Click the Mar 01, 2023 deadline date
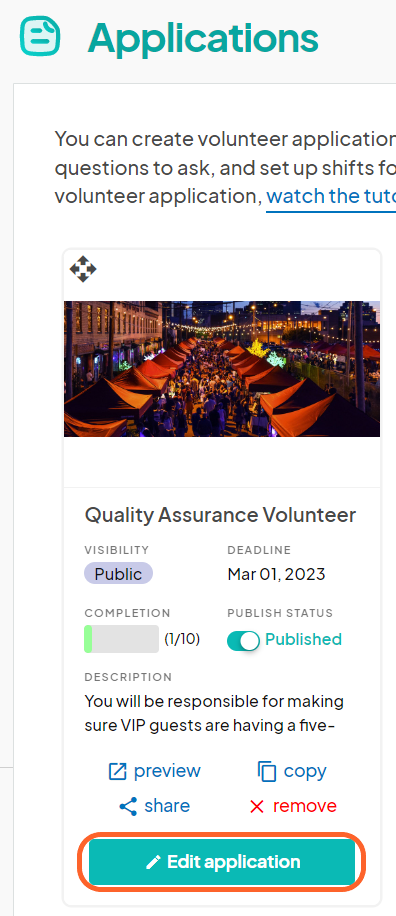The image size is (396, 916). coord(276,574)
